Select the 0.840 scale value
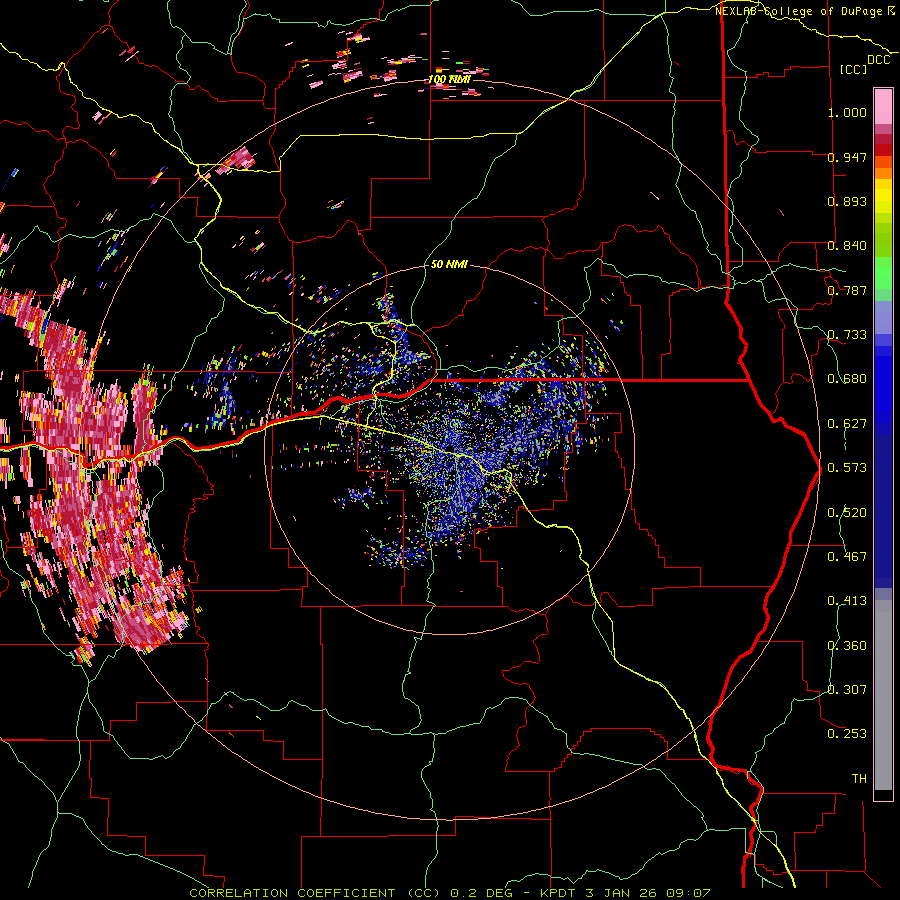Image resolution: width=900 pixels, height=900 pixels. point(847,246)
